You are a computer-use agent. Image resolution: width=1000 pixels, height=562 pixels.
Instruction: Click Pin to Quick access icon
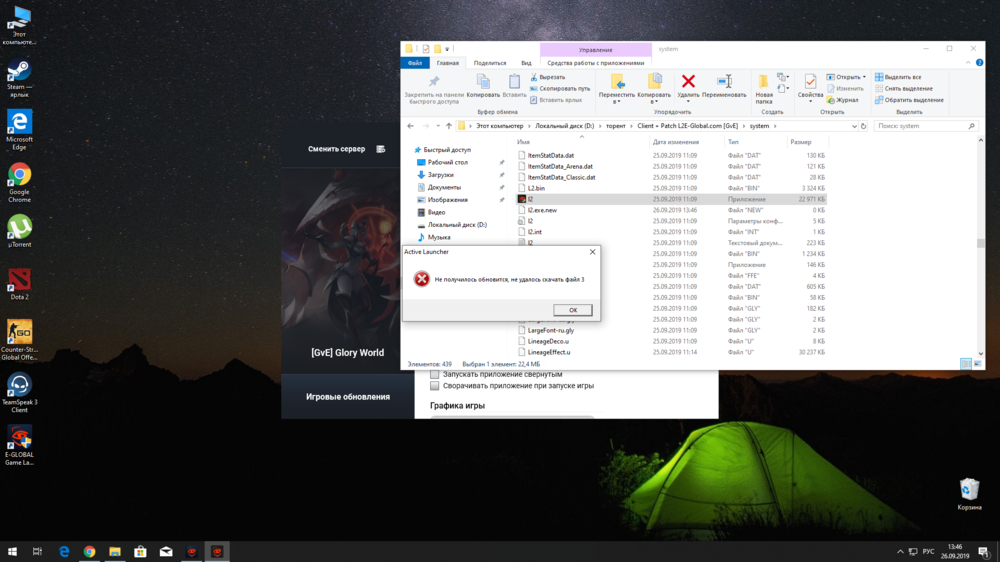433,82
